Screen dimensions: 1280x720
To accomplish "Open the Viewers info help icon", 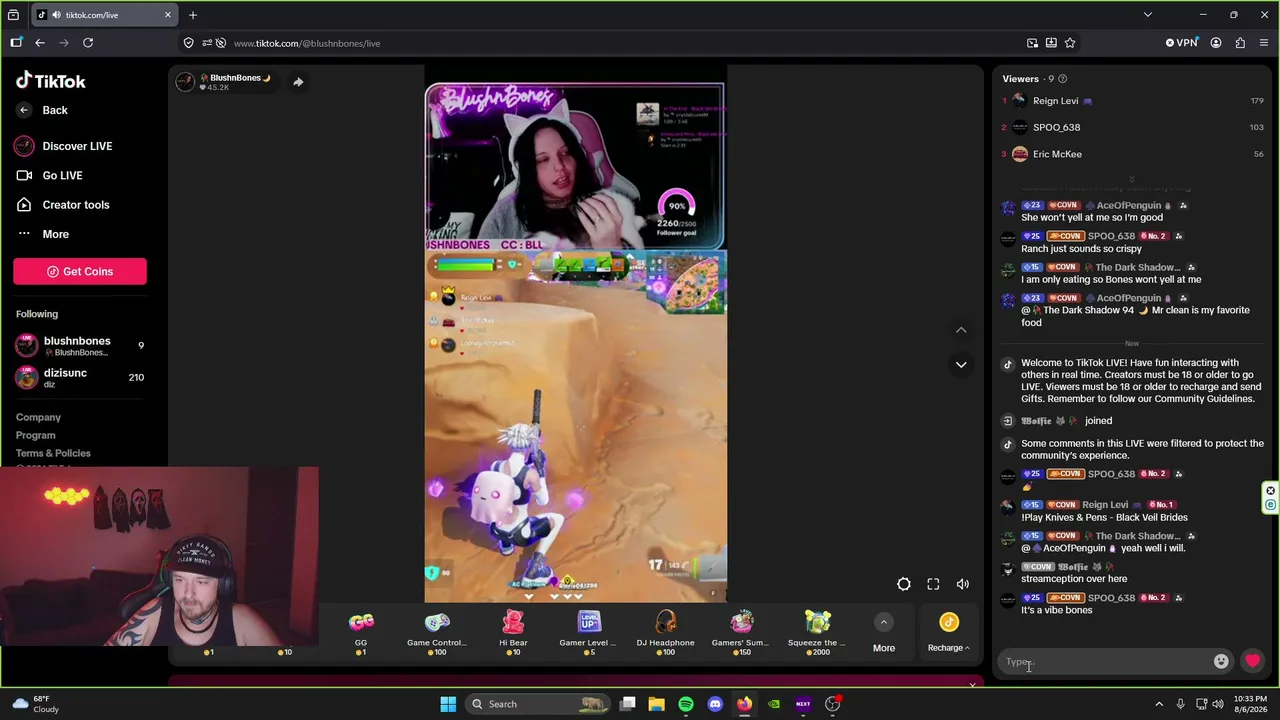I will (1062, 79).
